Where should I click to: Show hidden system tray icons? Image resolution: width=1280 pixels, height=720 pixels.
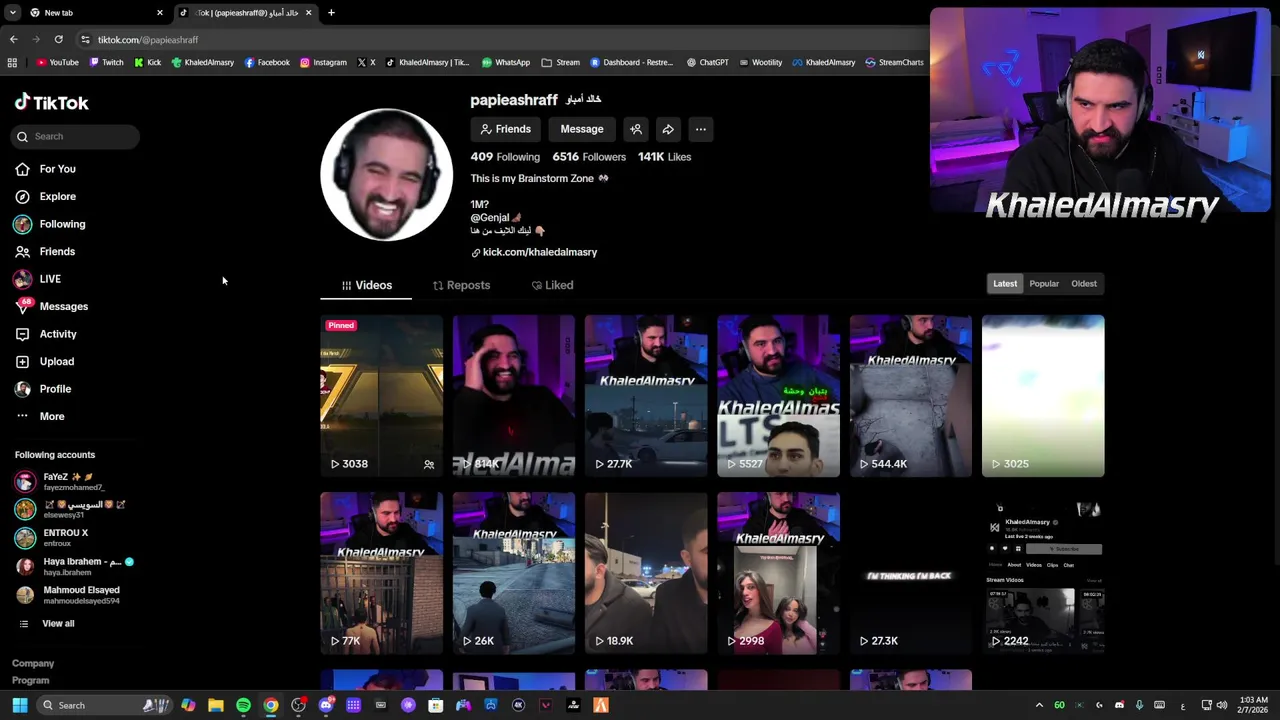click(1039, 705)
